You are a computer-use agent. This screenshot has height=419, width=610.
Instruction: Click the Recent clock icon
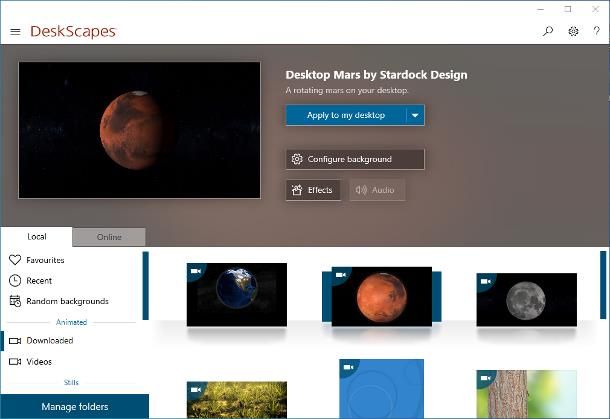(15, 281)
